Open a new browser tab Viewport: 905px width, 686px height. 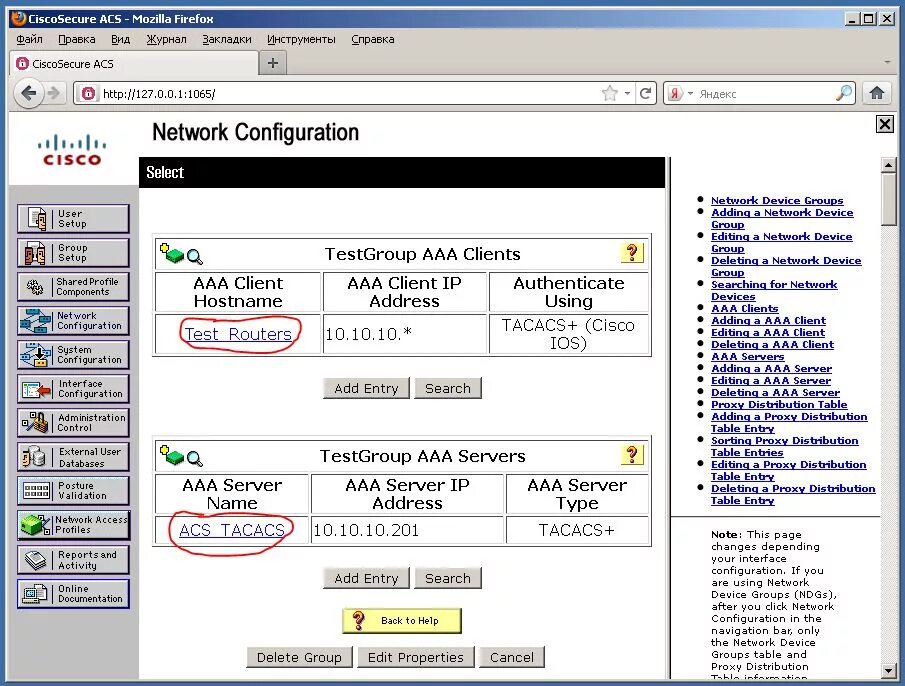pyautogui.click(x=273, y=63)
